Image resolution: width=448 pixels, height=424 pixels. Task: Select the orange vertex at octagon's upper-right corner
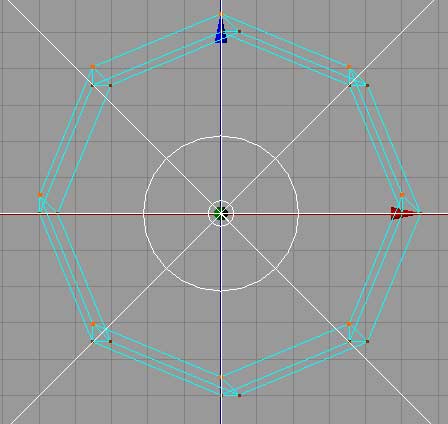[x=349, y=67]
